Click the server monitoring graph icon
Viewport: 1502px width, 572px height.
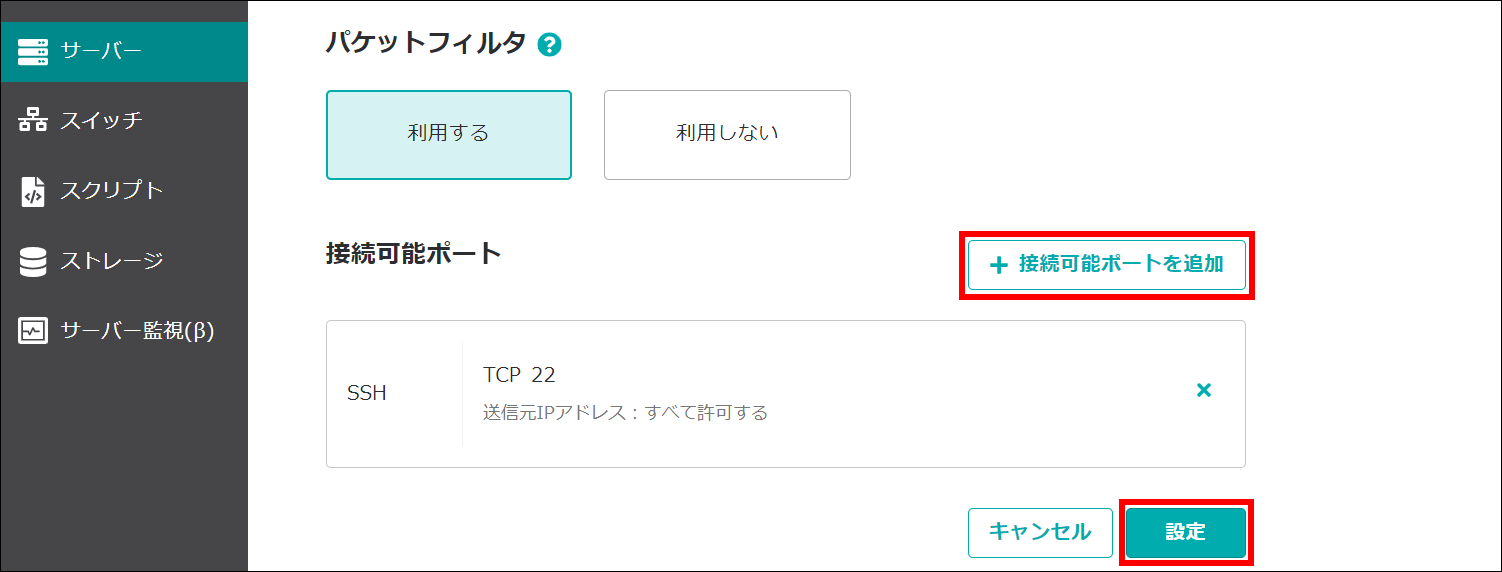coord(33,331)
